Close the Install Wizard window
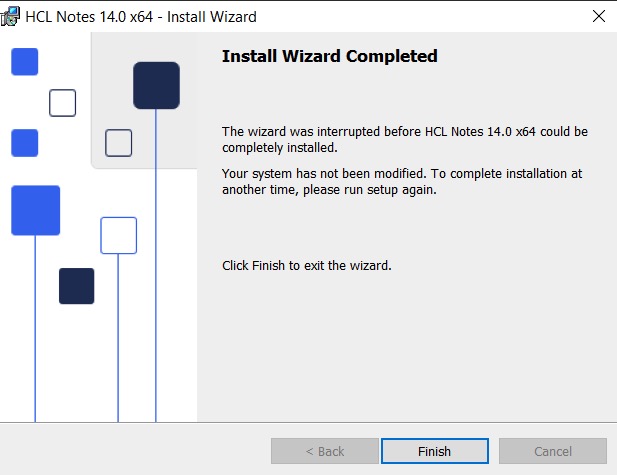617x475 pixels. click(x=598, y=16)
